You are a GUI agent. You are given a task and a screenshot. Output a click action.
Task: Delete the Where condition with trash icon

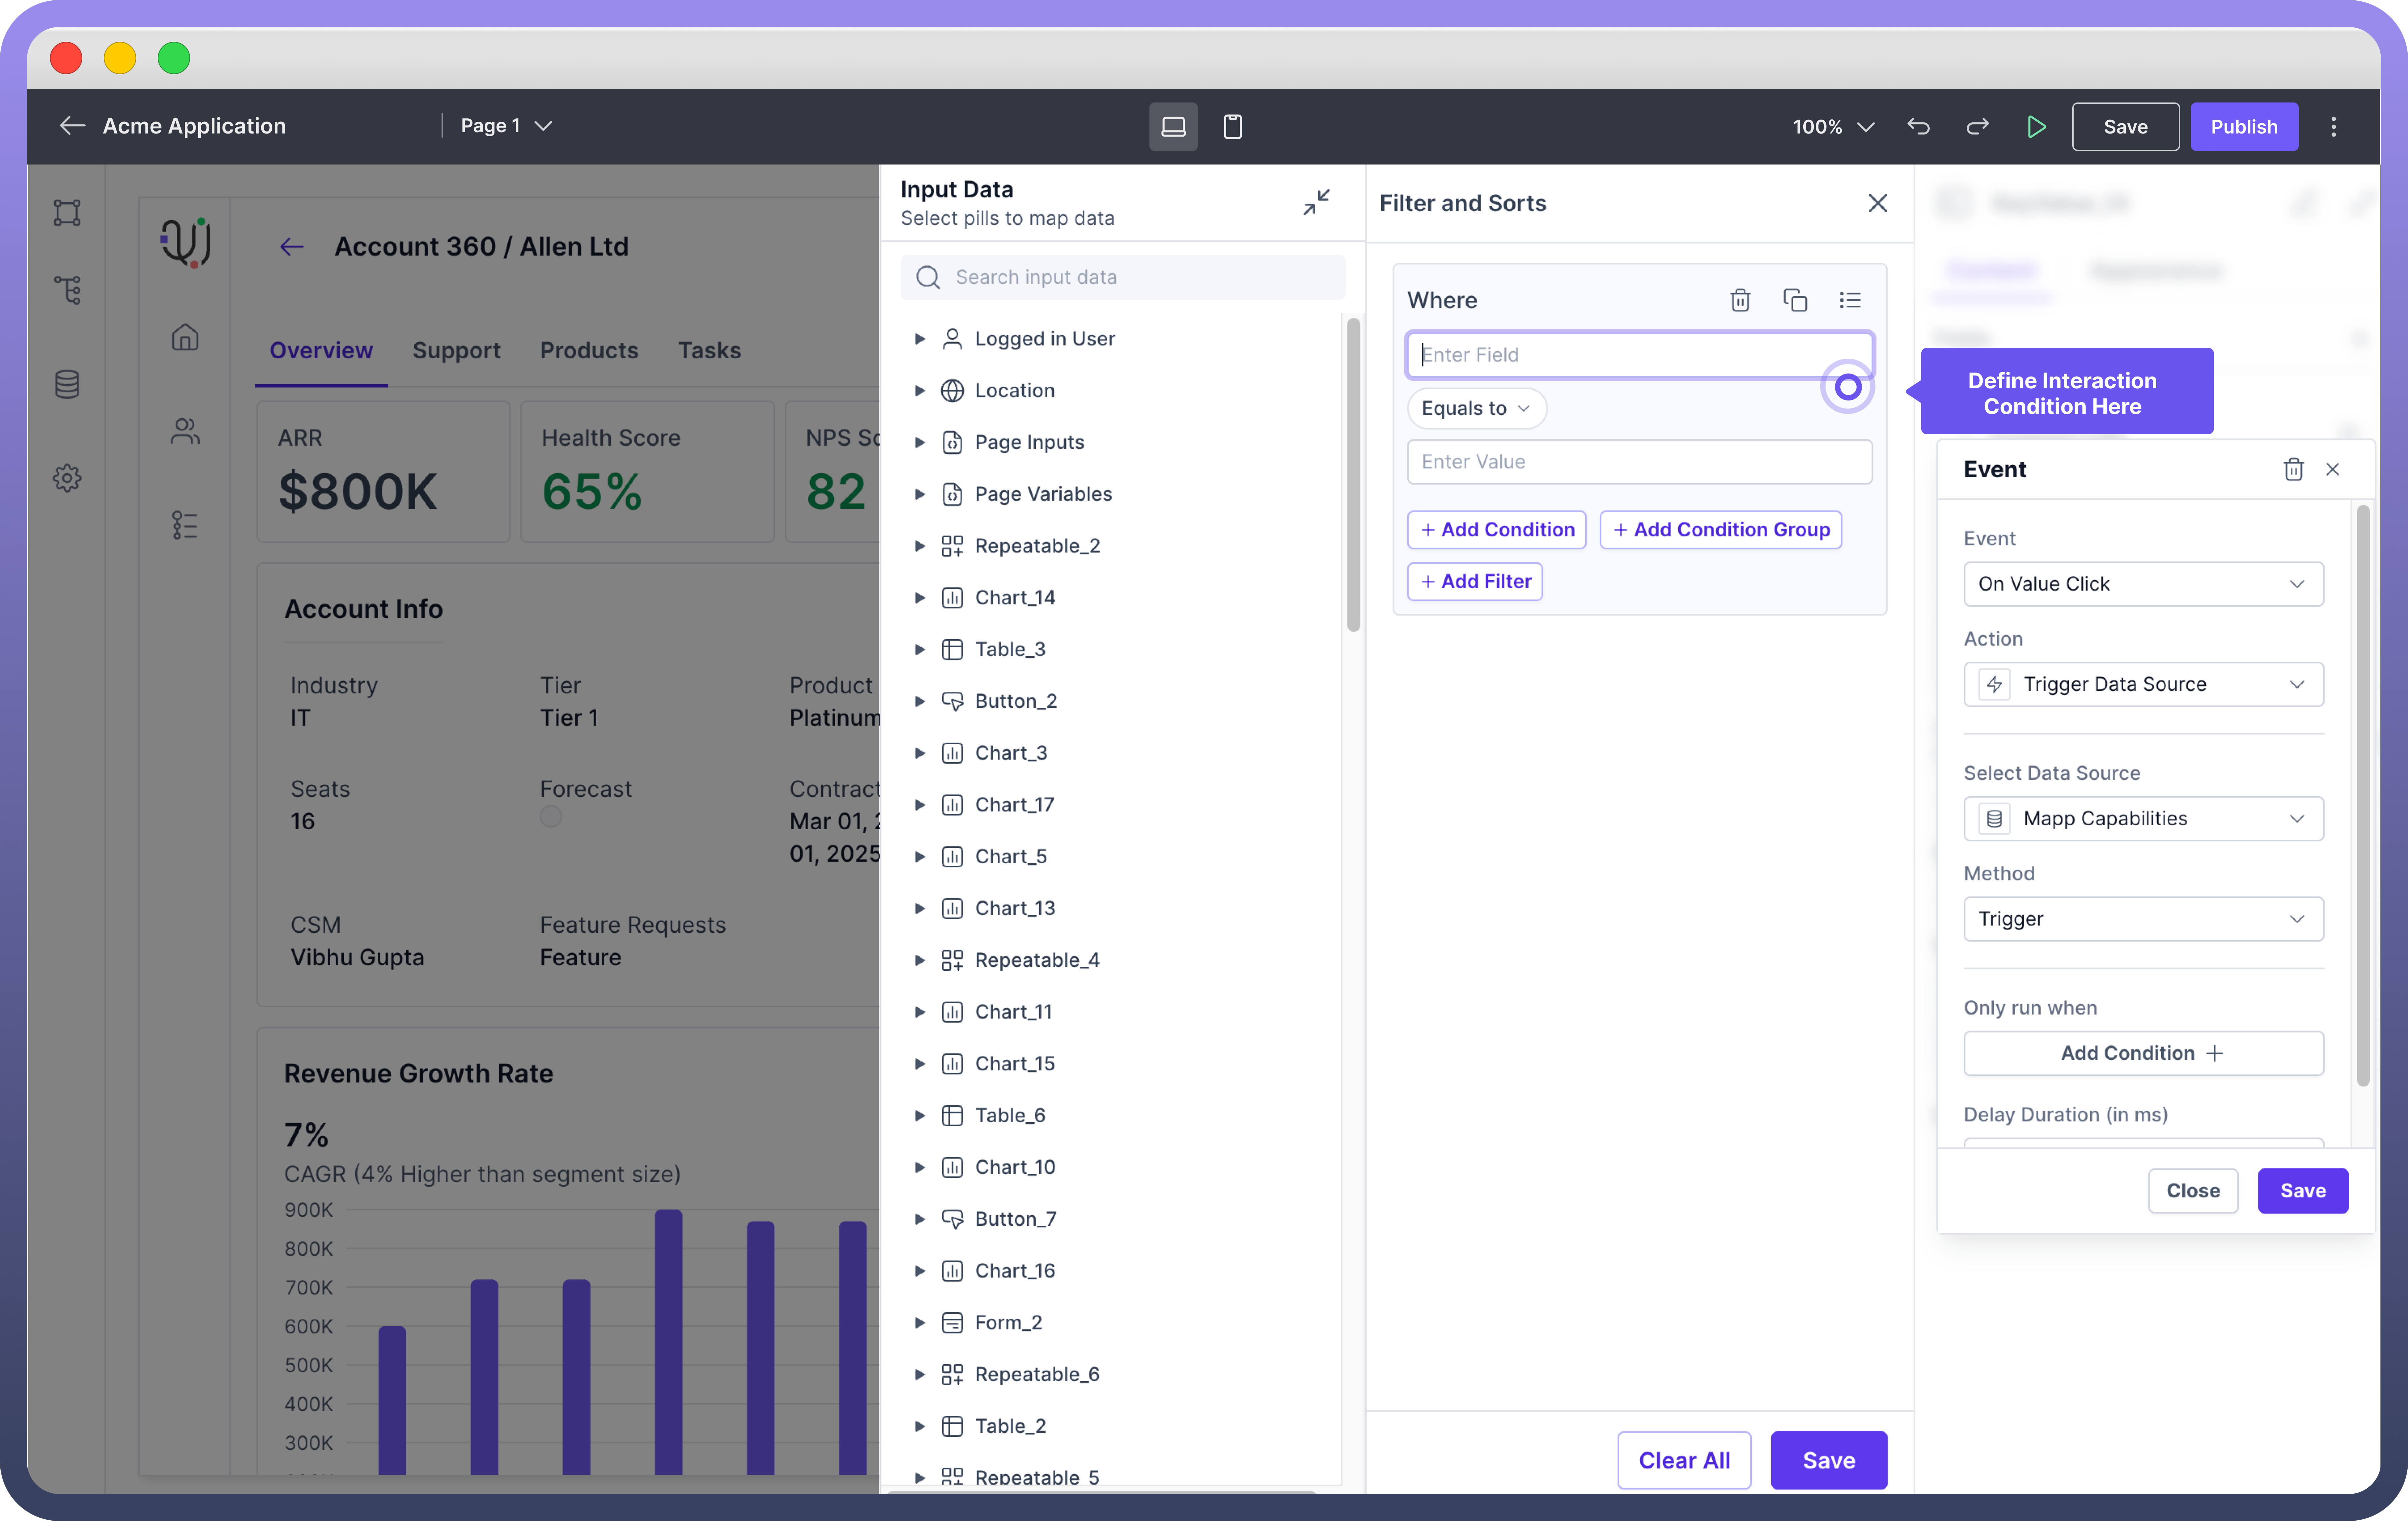pyautogui.click(x=1740, y=300)
